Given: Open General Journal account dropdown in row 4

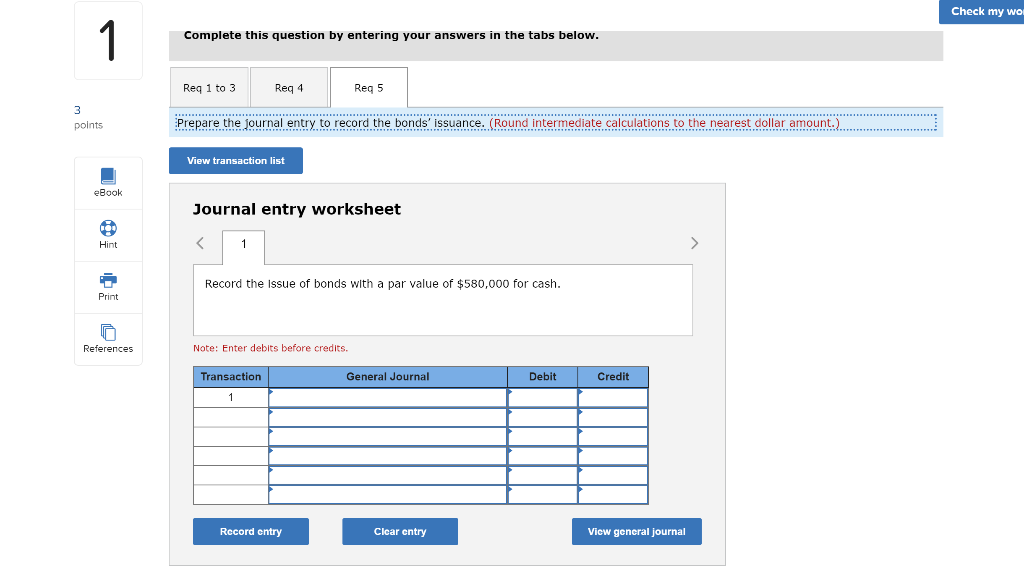Looking at the screenshot, I should click(388, 456).
